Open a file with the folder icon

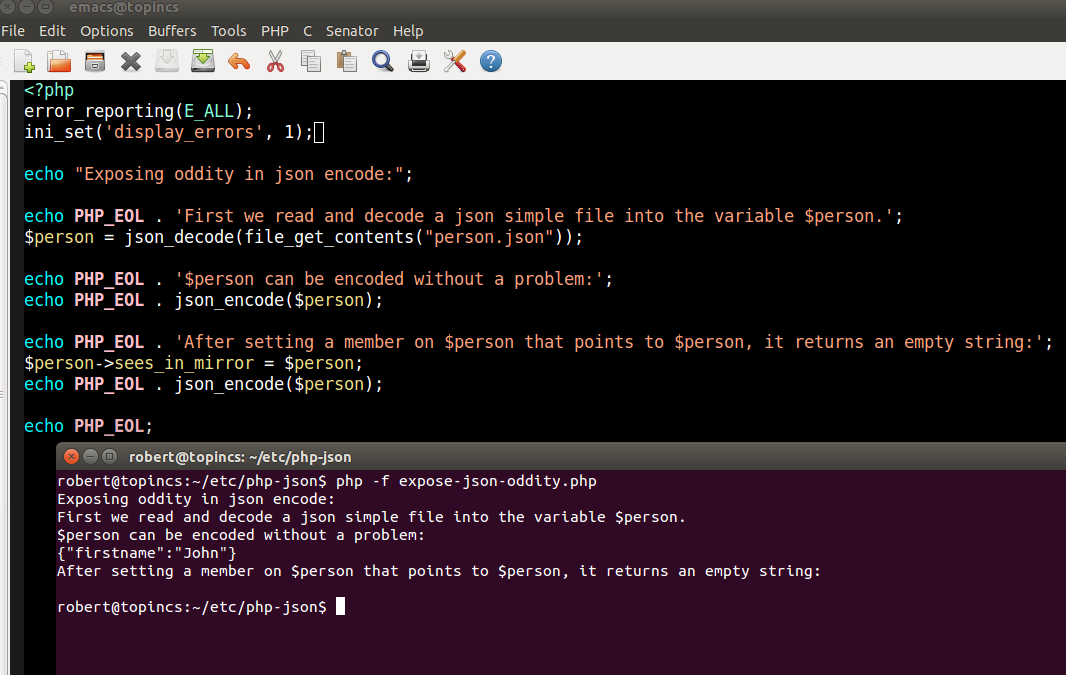tap(59, 62)
